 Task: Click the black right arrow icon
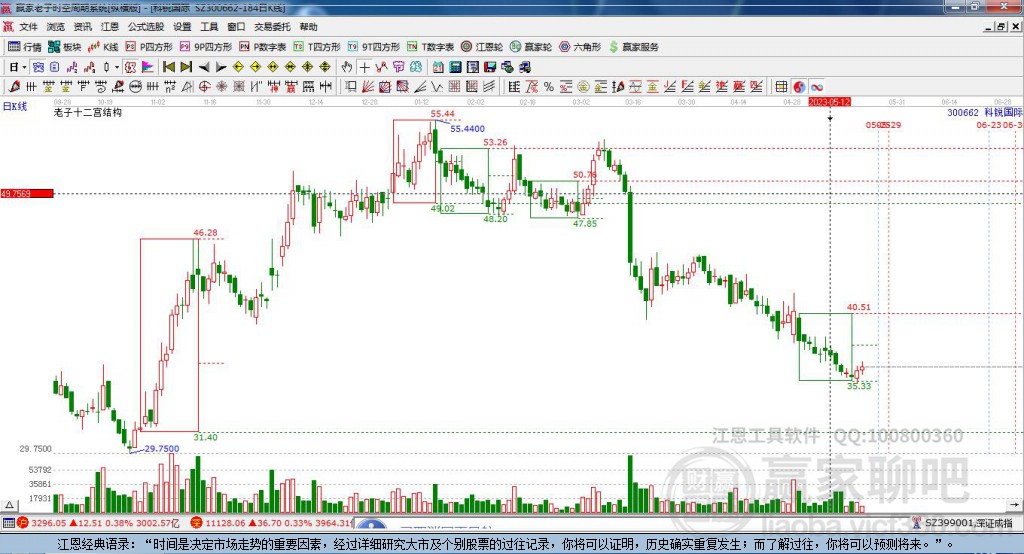pyautogui.click(x=221, y=67)
